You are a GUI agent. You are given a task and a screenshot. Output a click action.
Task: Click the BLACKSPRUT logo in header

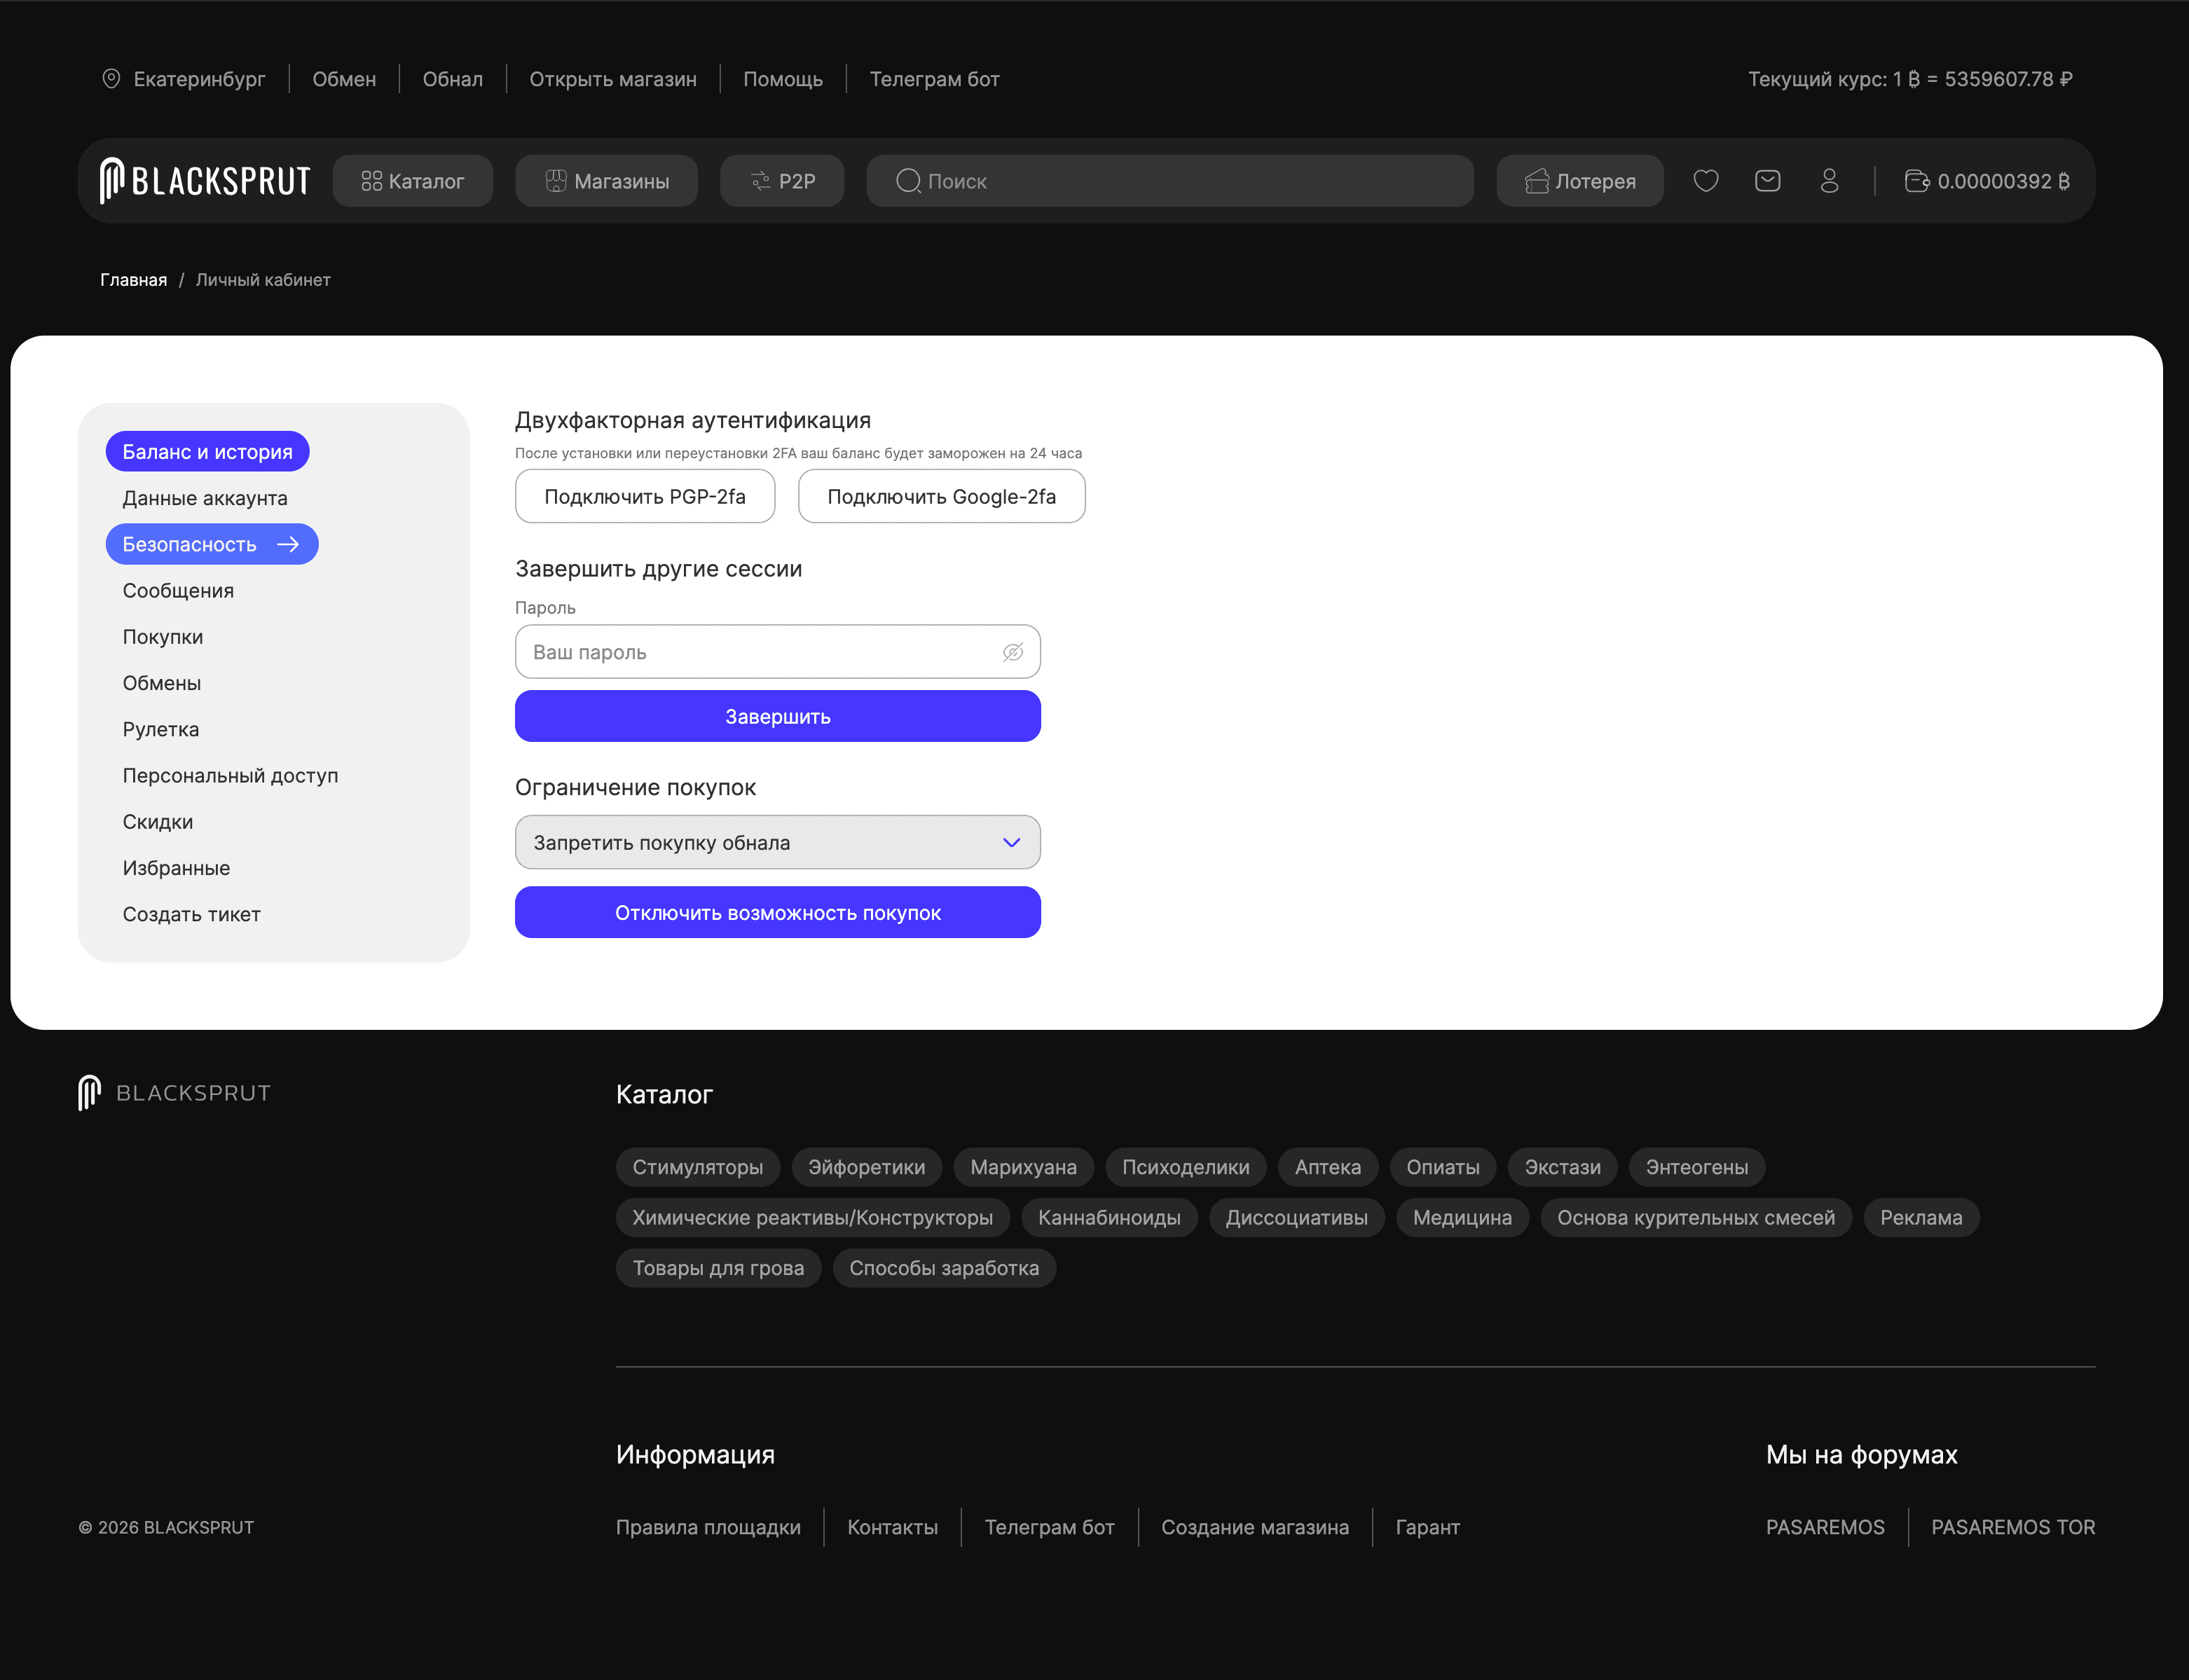pos(205,181)
